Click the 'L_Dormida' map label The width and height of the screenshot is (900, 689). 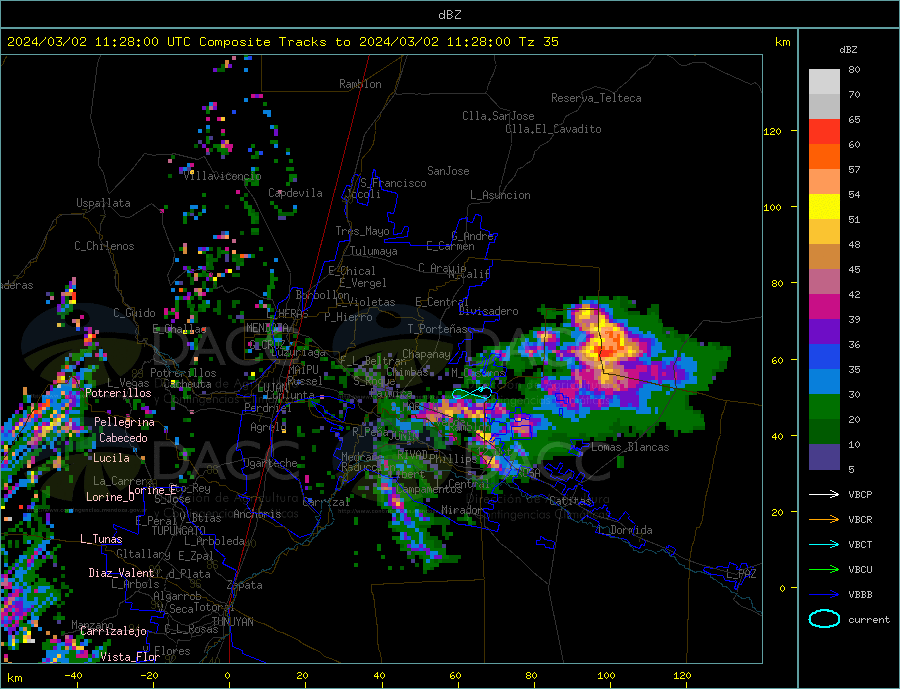tap(624, 530)
